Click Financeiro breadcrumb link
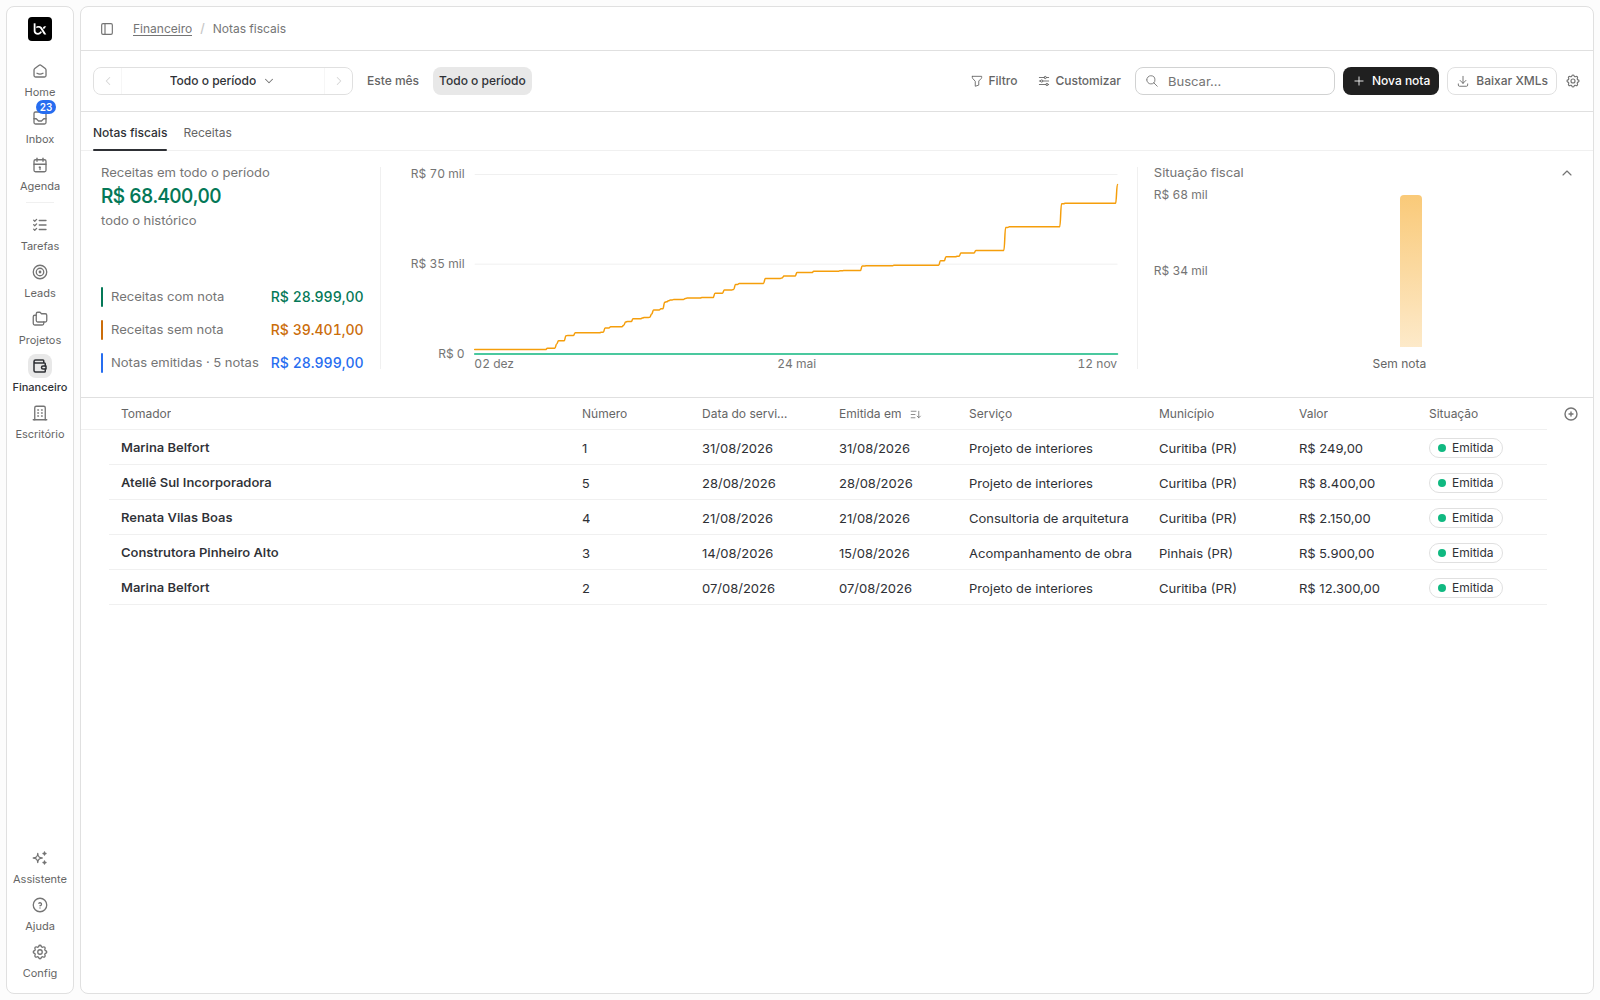Image resolution: width=1600 pixels, height=1000 pixels. tap(162, 29)
